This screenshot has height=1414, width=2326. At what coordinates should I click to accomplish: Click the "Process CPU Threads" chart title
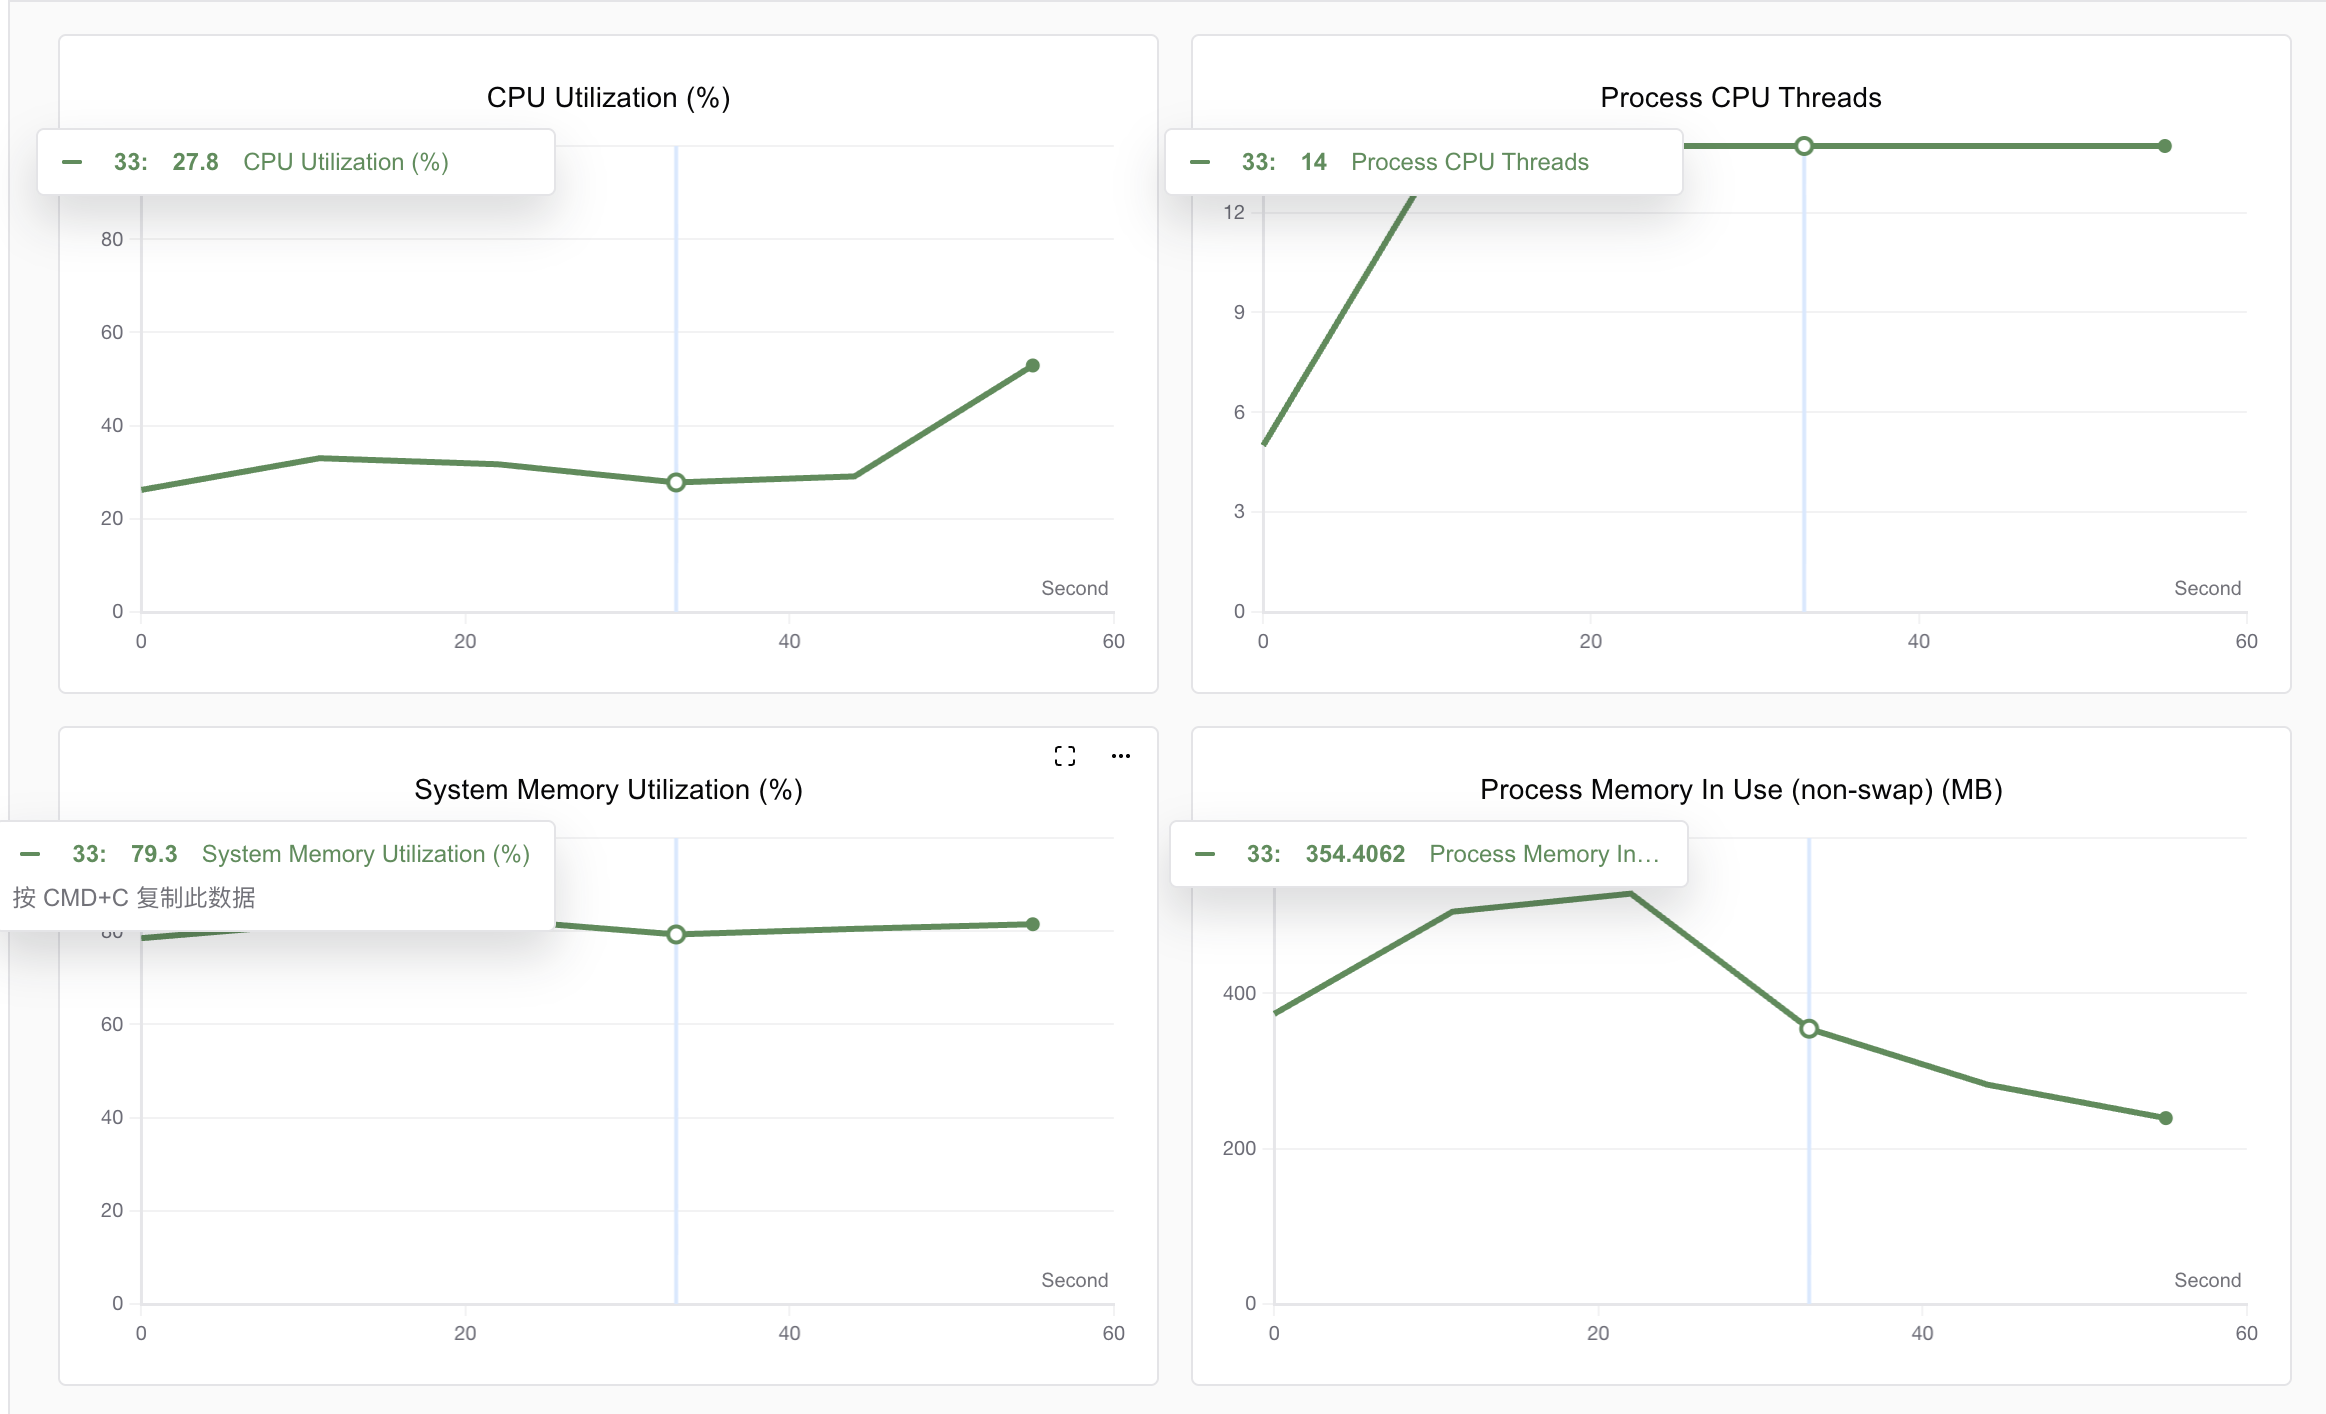pos(1740,98)
